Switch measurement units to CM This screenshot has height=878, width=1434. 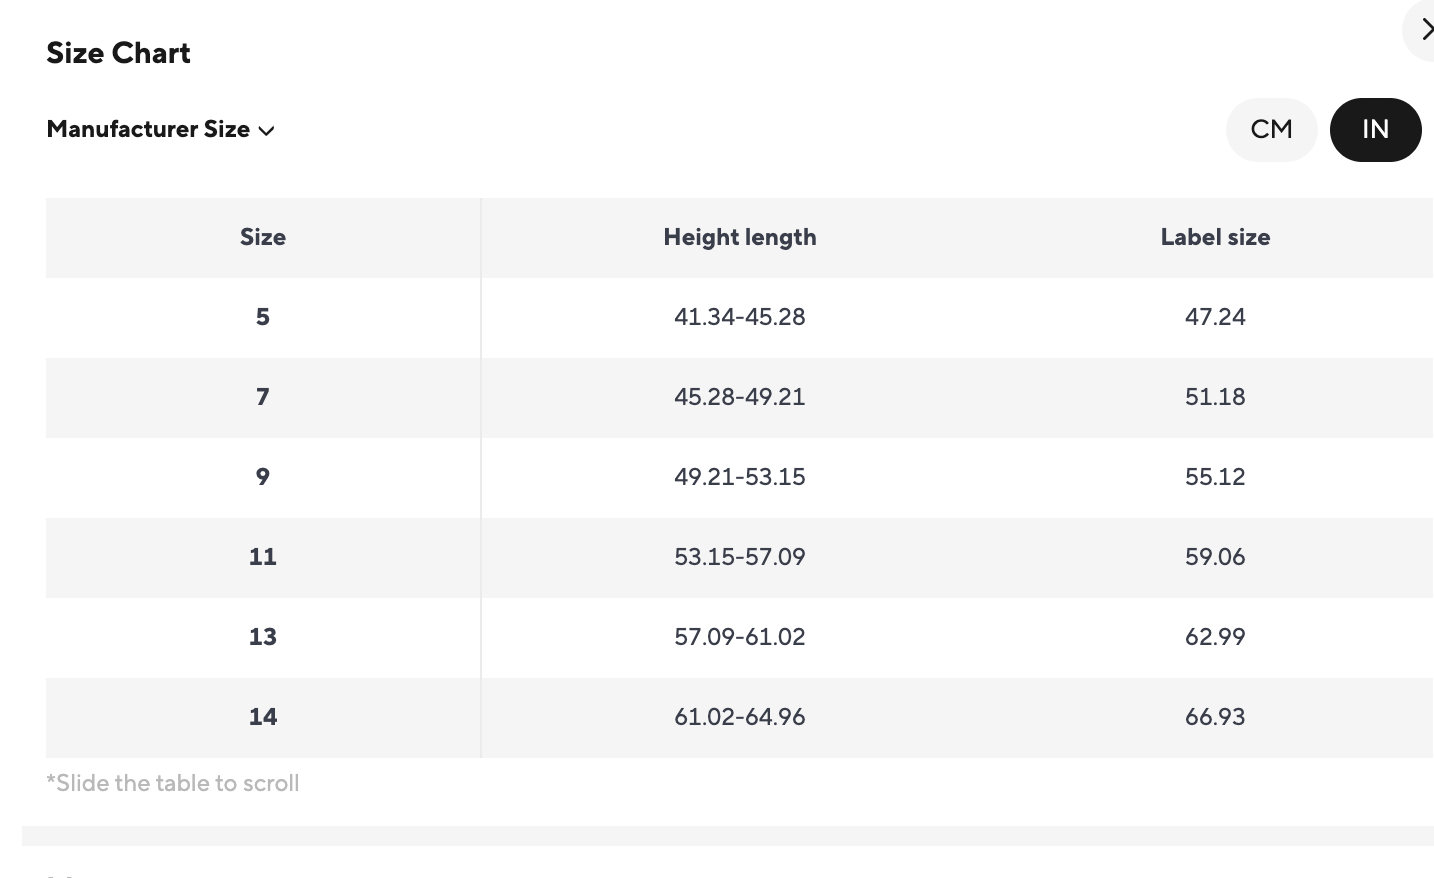[1271, 130]
